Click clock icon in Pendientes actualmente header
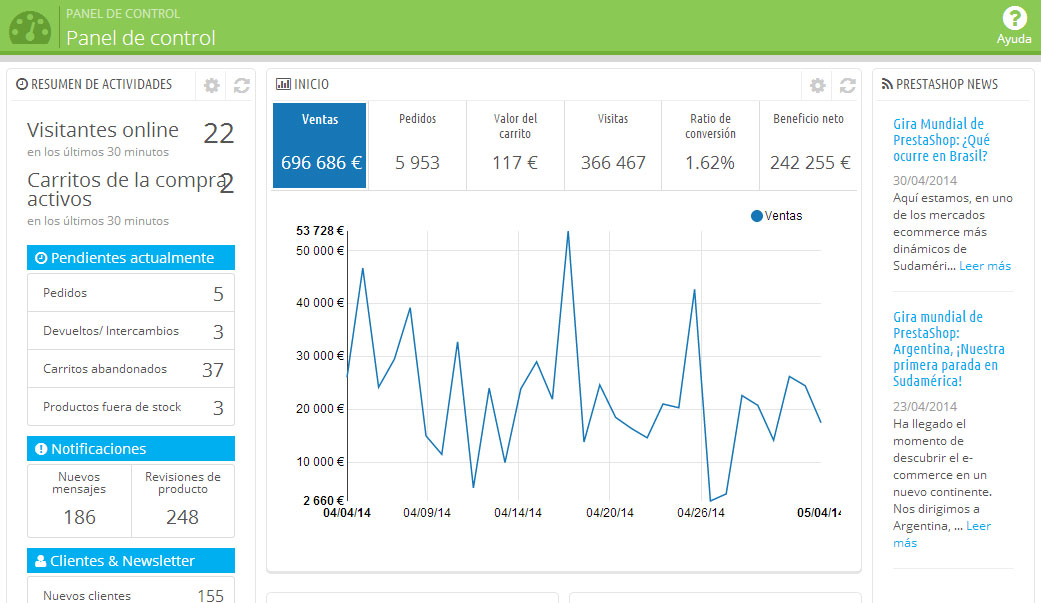This screenshot has height=603, width=1041. tap(41, 258)
